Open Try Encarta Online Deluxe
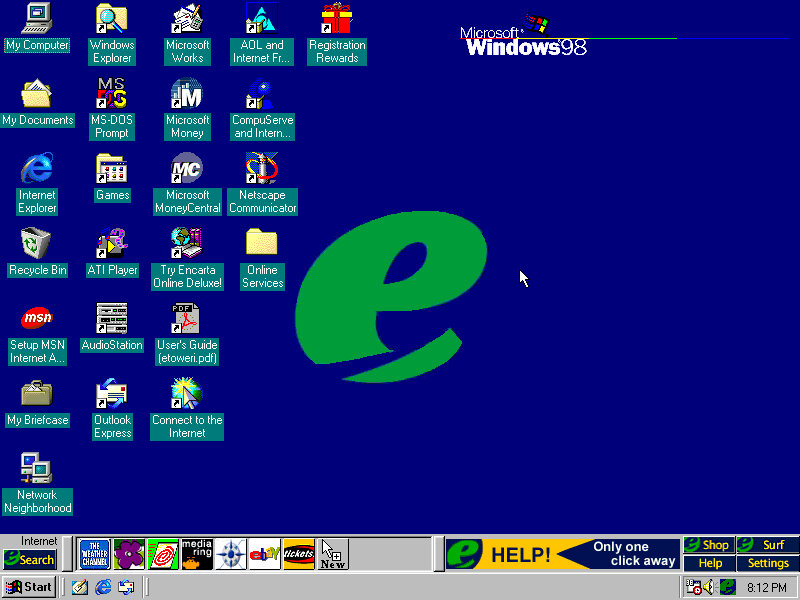 click(187, 245)
